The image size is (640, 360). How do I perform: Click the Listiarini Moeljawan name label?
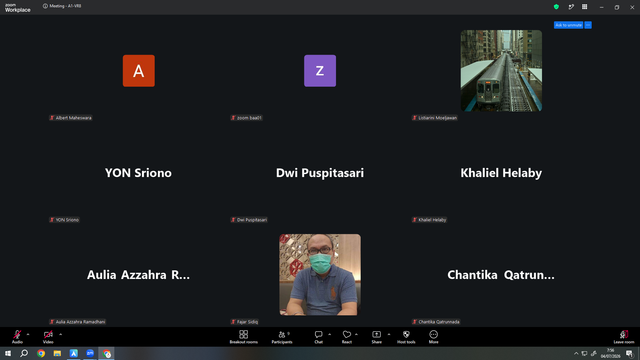pyautogui.click(x=434, y=118)
